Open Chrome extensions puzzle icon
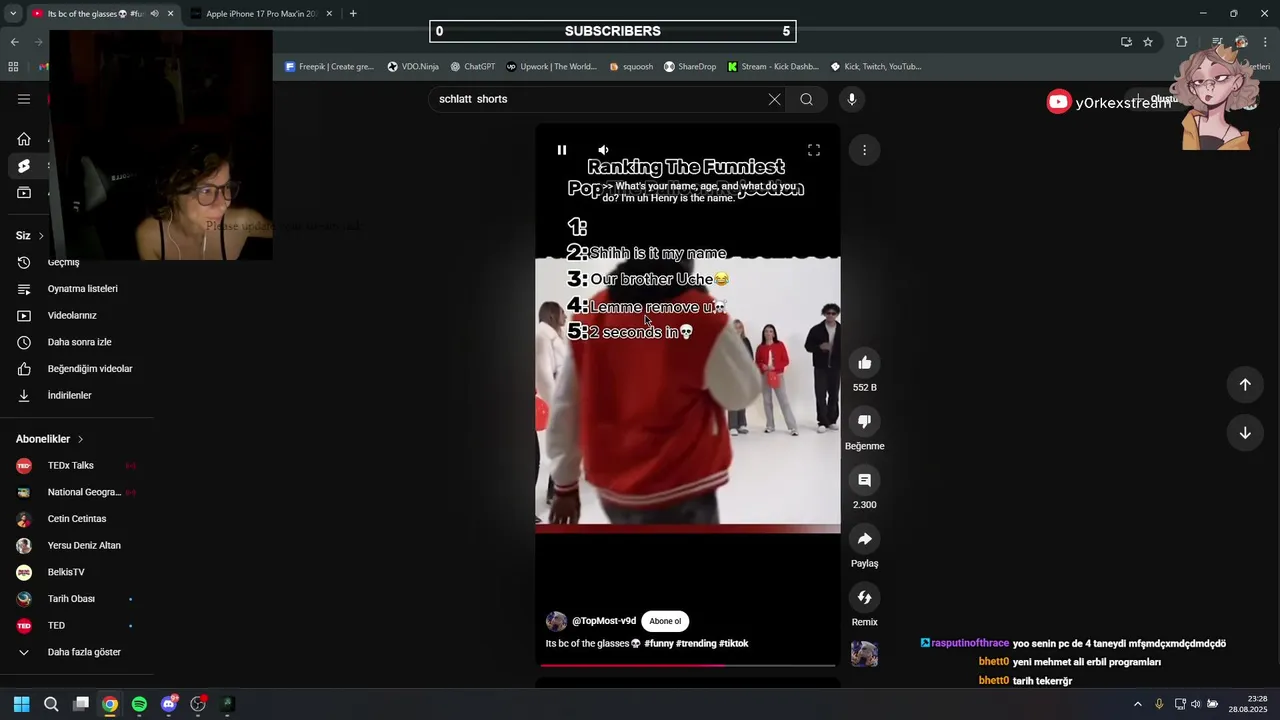 point(1182,42)
